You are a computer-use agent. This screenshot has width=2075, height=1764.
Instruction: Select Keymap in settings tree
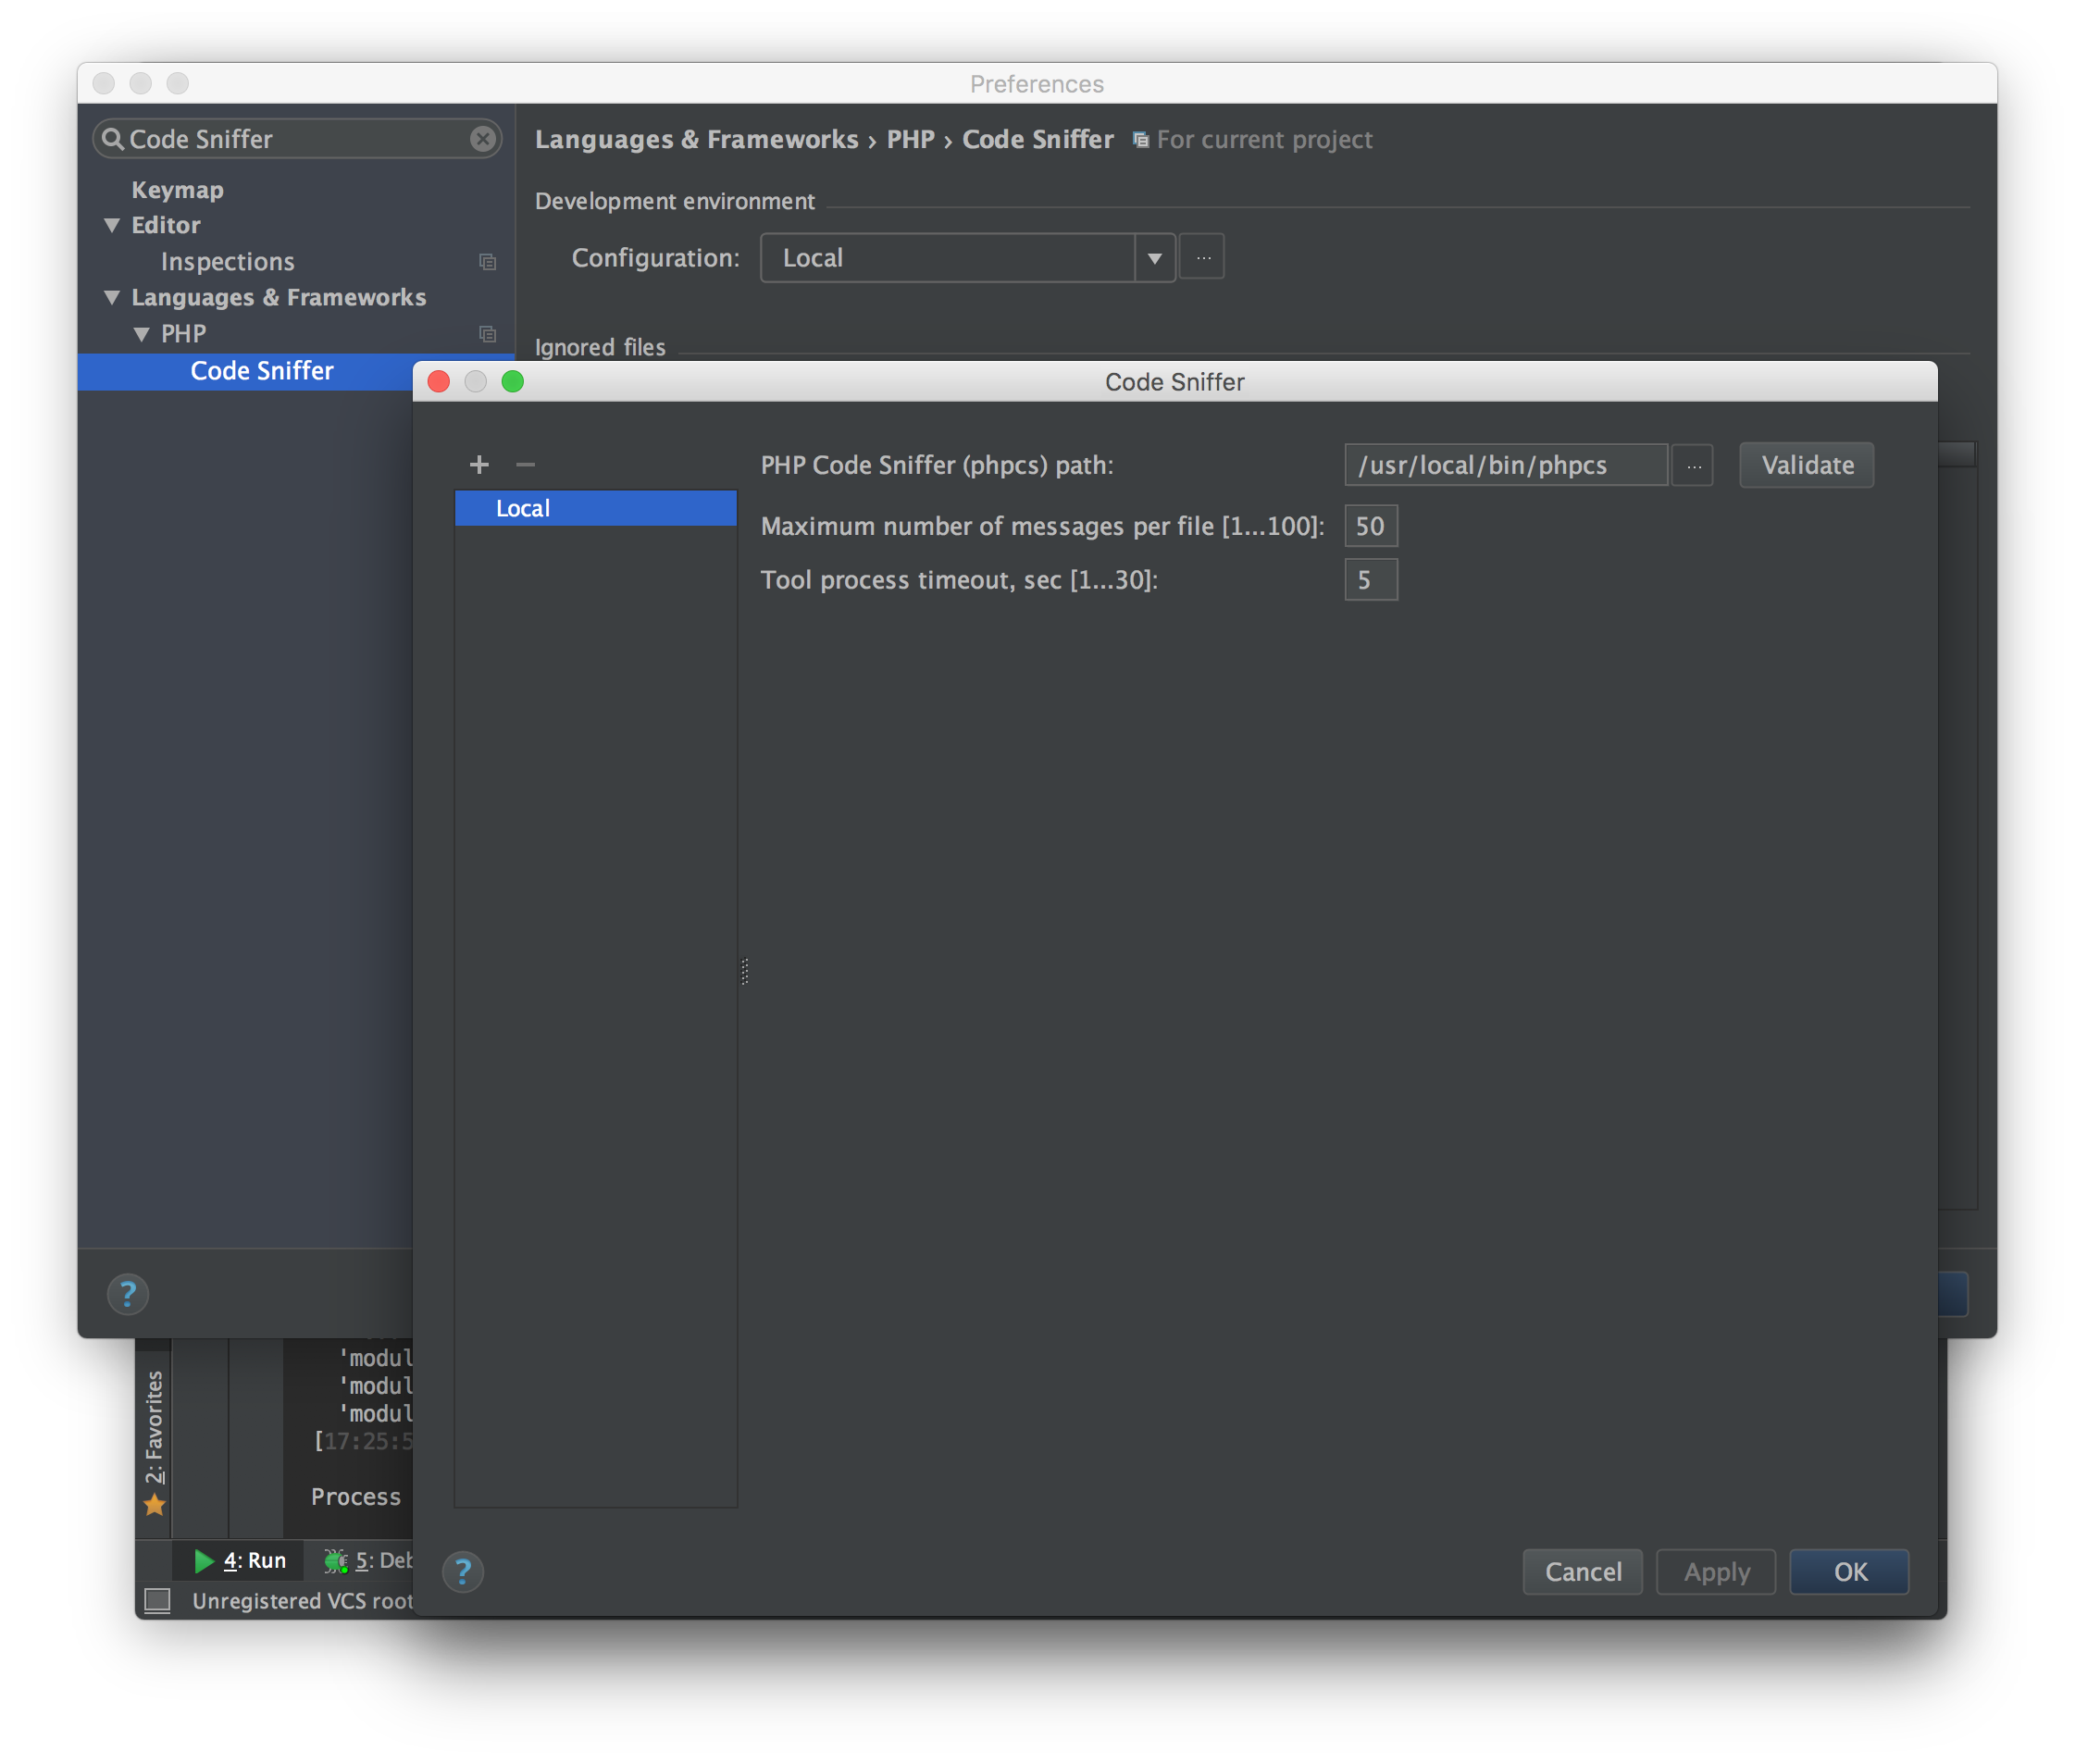coord(178,190)
